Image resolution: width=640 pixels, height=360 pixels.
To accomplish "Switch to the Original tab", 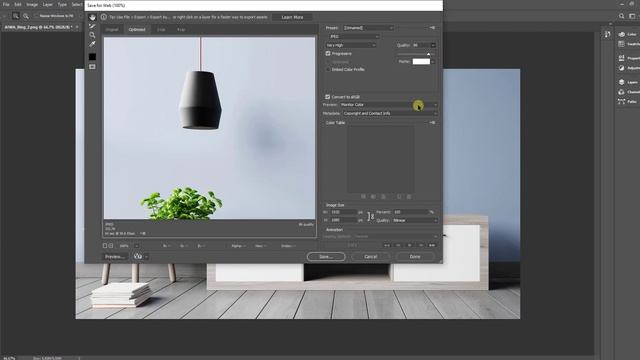I will 111,29.
